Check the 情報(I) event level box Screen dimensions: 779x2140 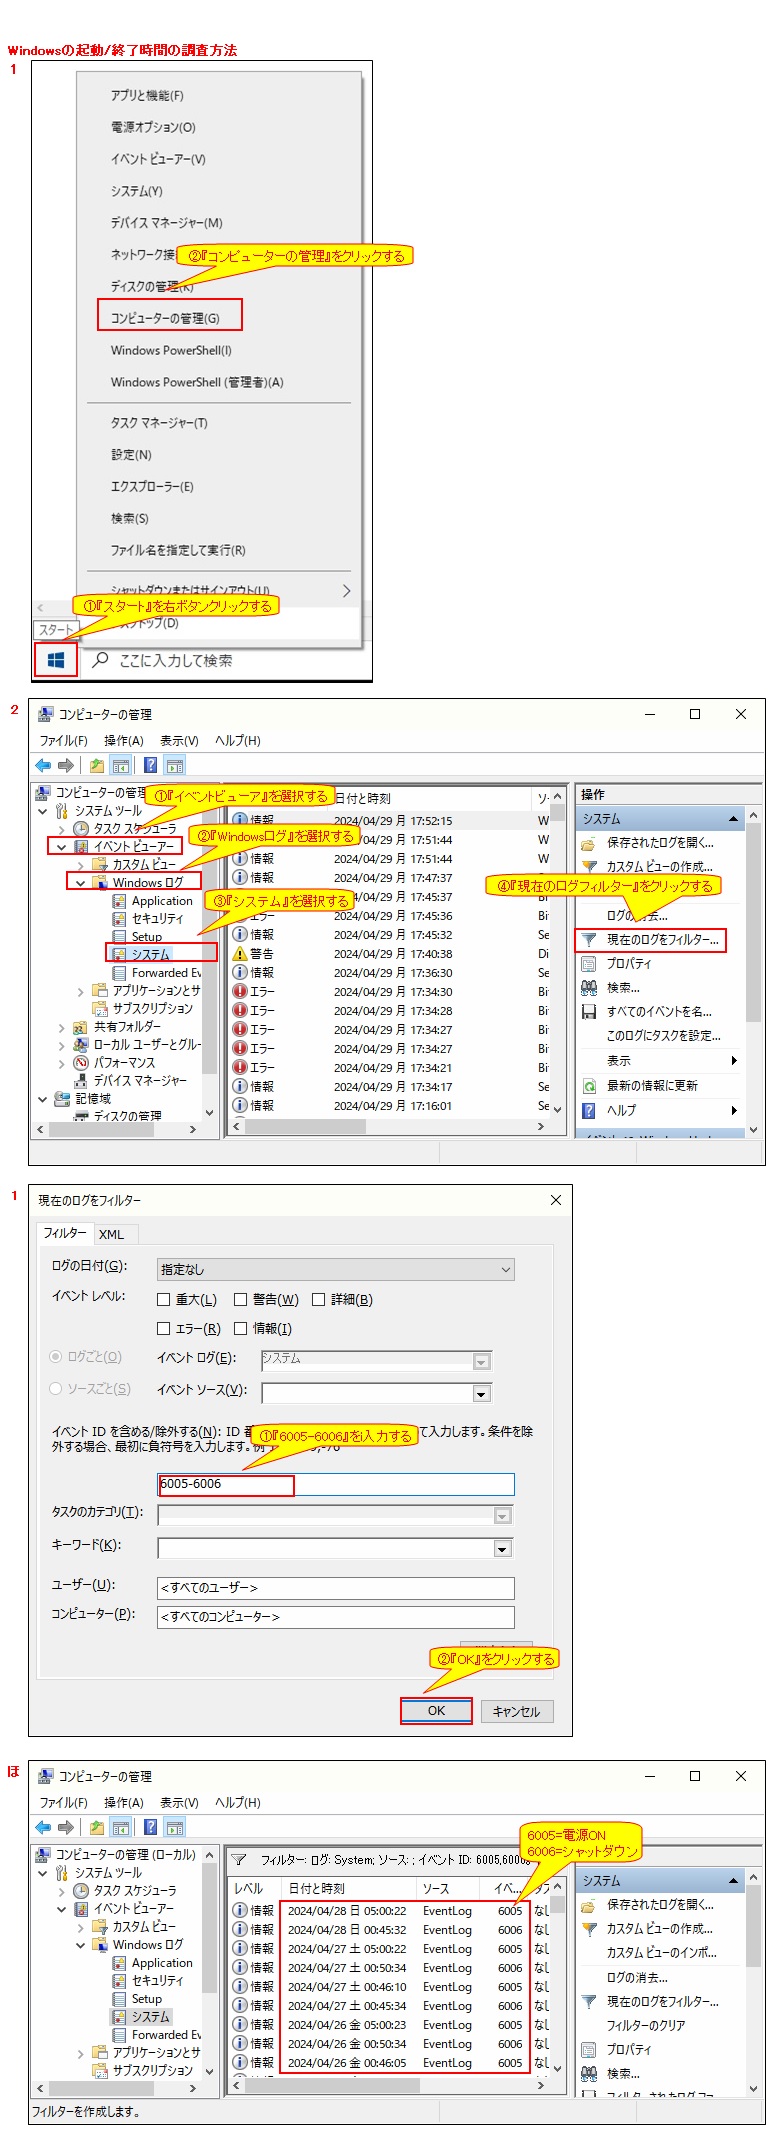tap(240, 1329)
